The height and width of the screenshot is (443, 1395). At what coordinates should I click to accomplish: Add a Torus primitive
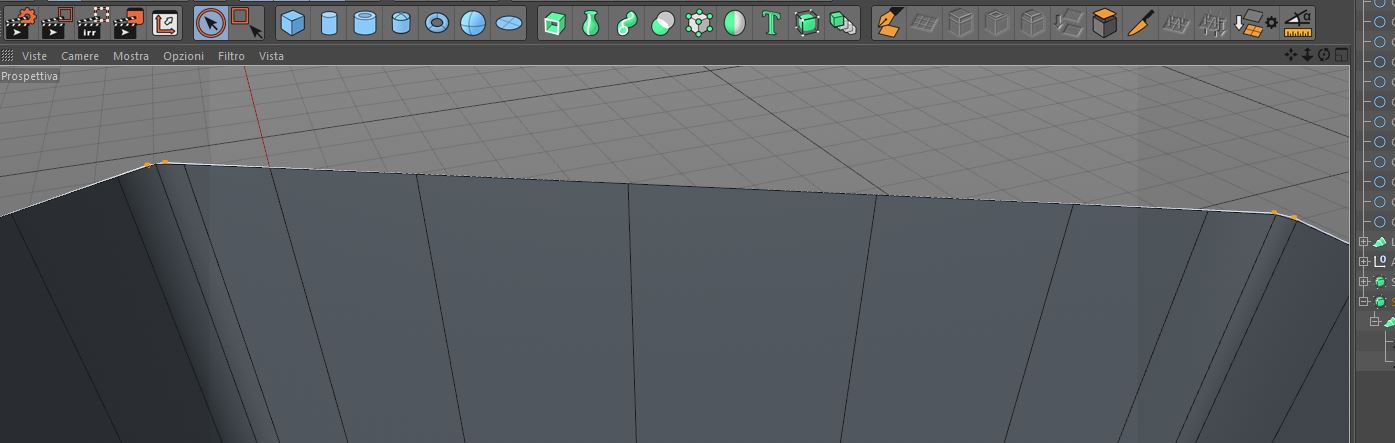click(437, 22)
